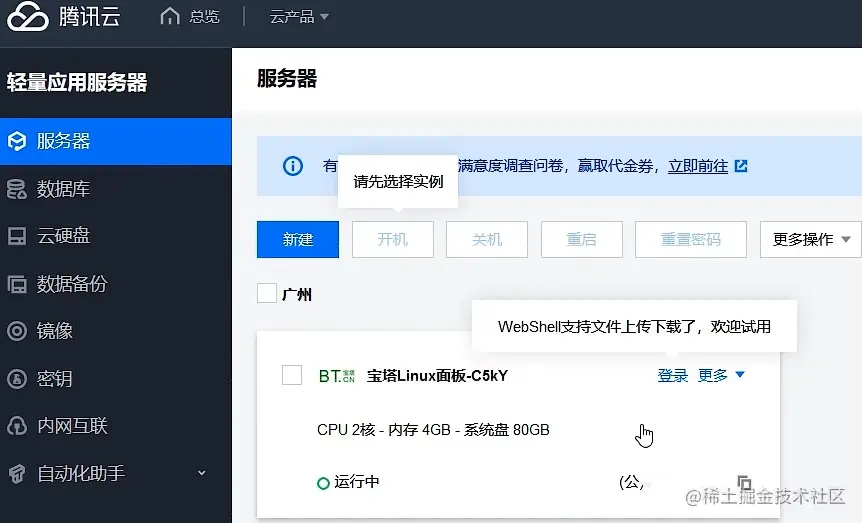Open the 总览 home icon
The height and width of the screenshot is (523, 862).
170,16
